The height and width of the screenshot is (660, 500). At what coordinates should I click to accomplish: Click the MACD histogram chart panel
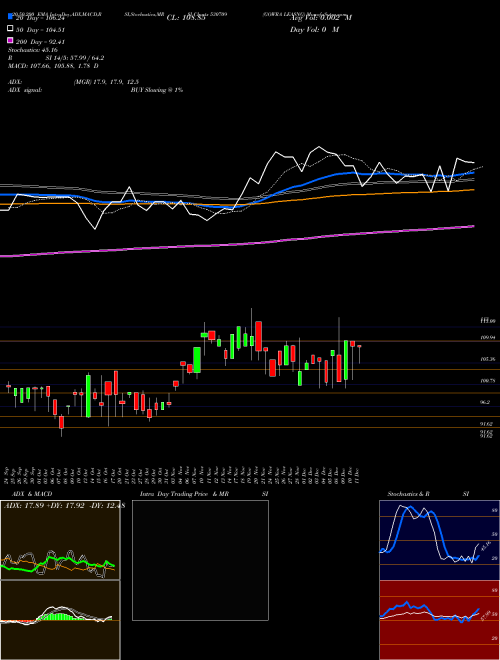coord(60,620)
